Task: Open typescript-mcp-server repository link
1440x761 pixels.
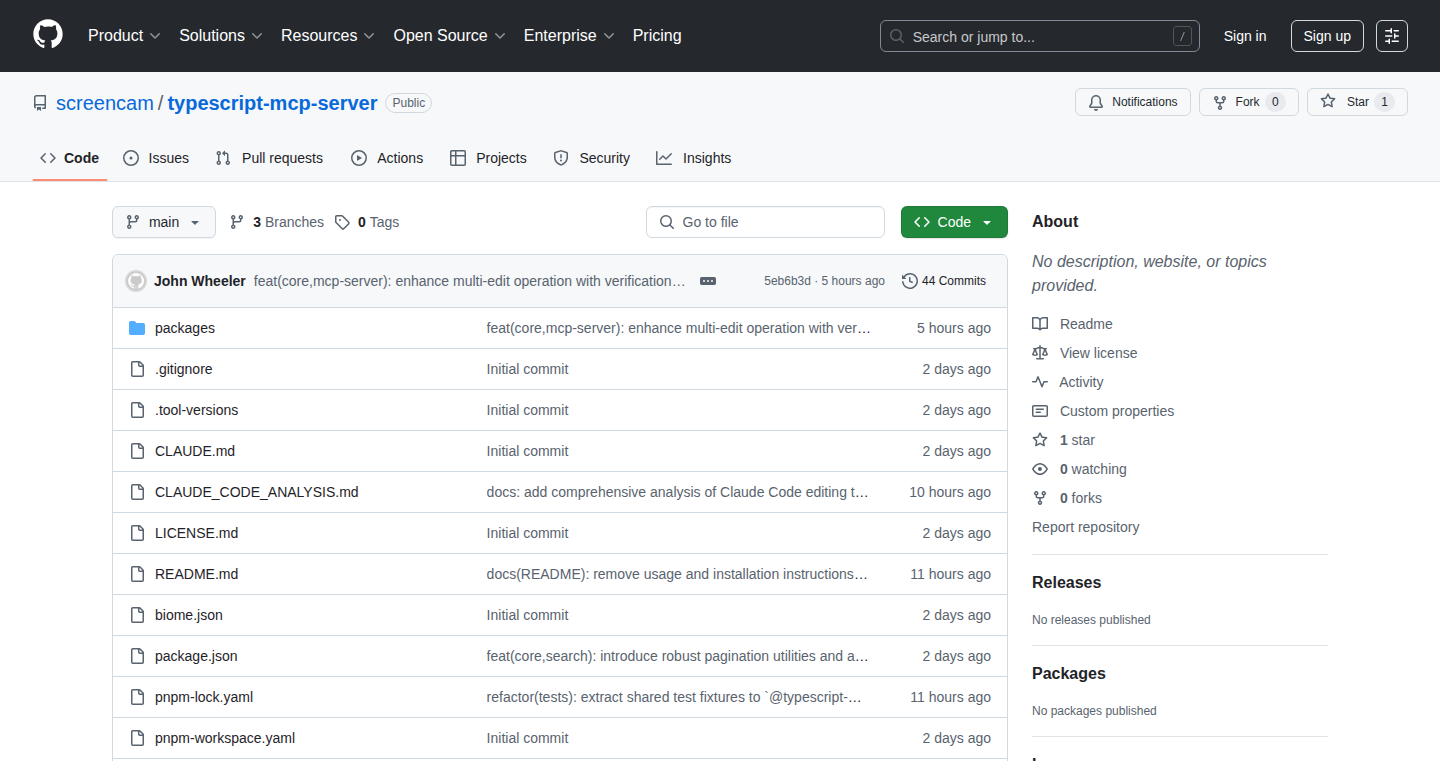Action: click(272, 103)
